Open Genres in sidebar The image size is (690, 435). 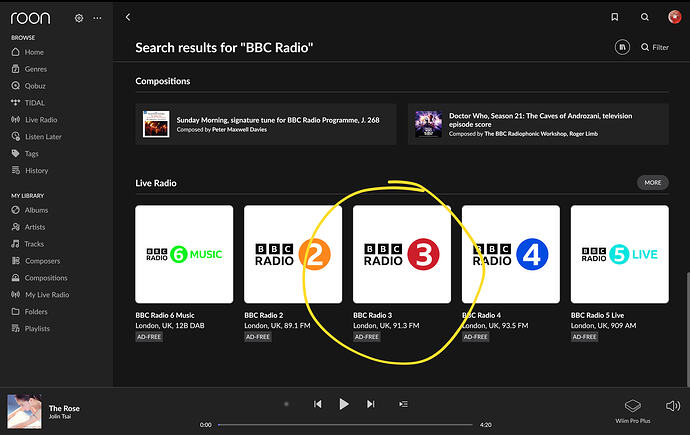point(29,69)
